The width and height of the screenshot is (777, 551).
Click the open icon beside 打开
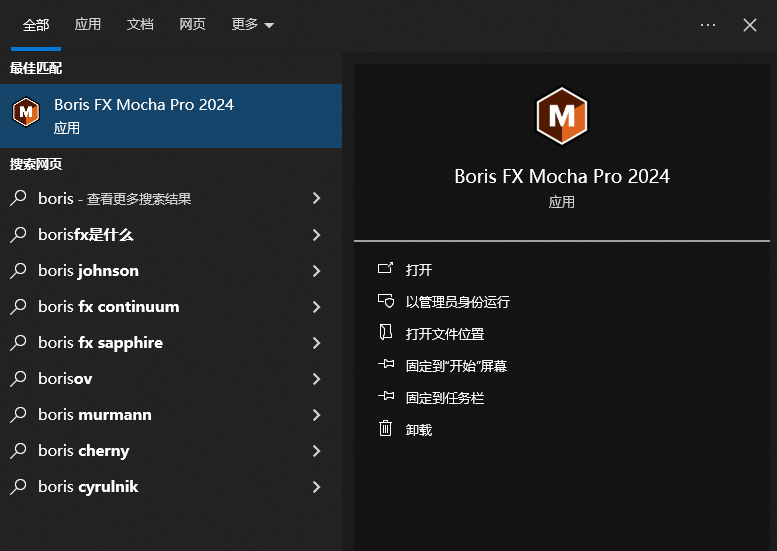[x=386, y=269]
